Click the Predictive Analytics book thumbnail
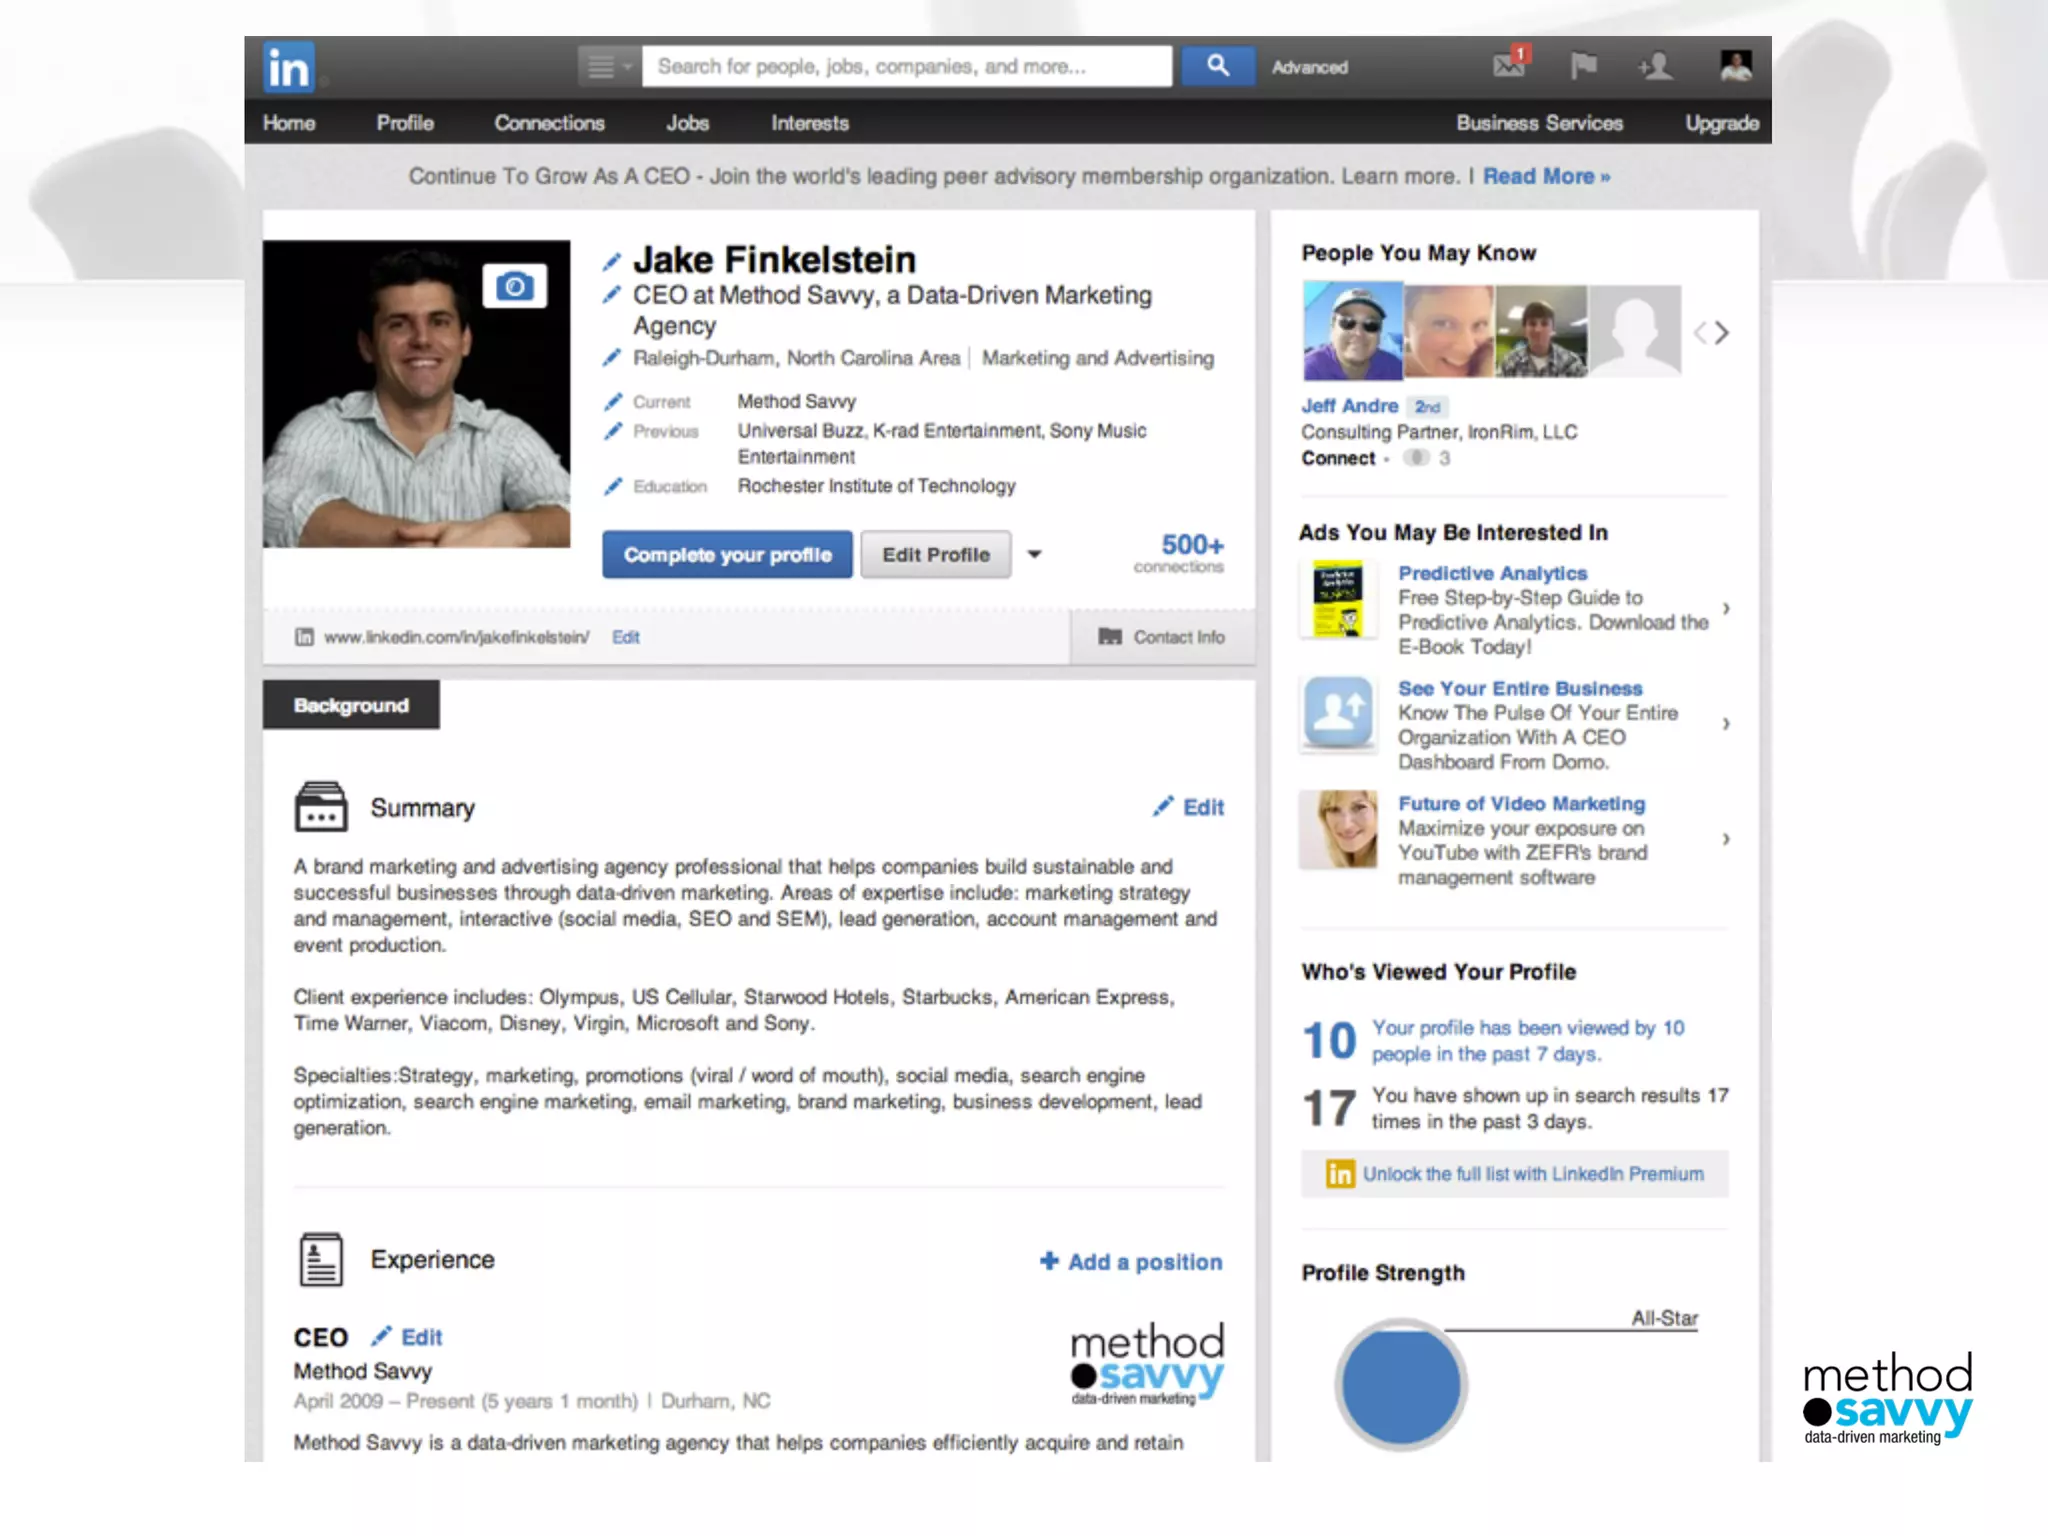This screenshot has width=2048, height=1536. (x=1338, y=599)
